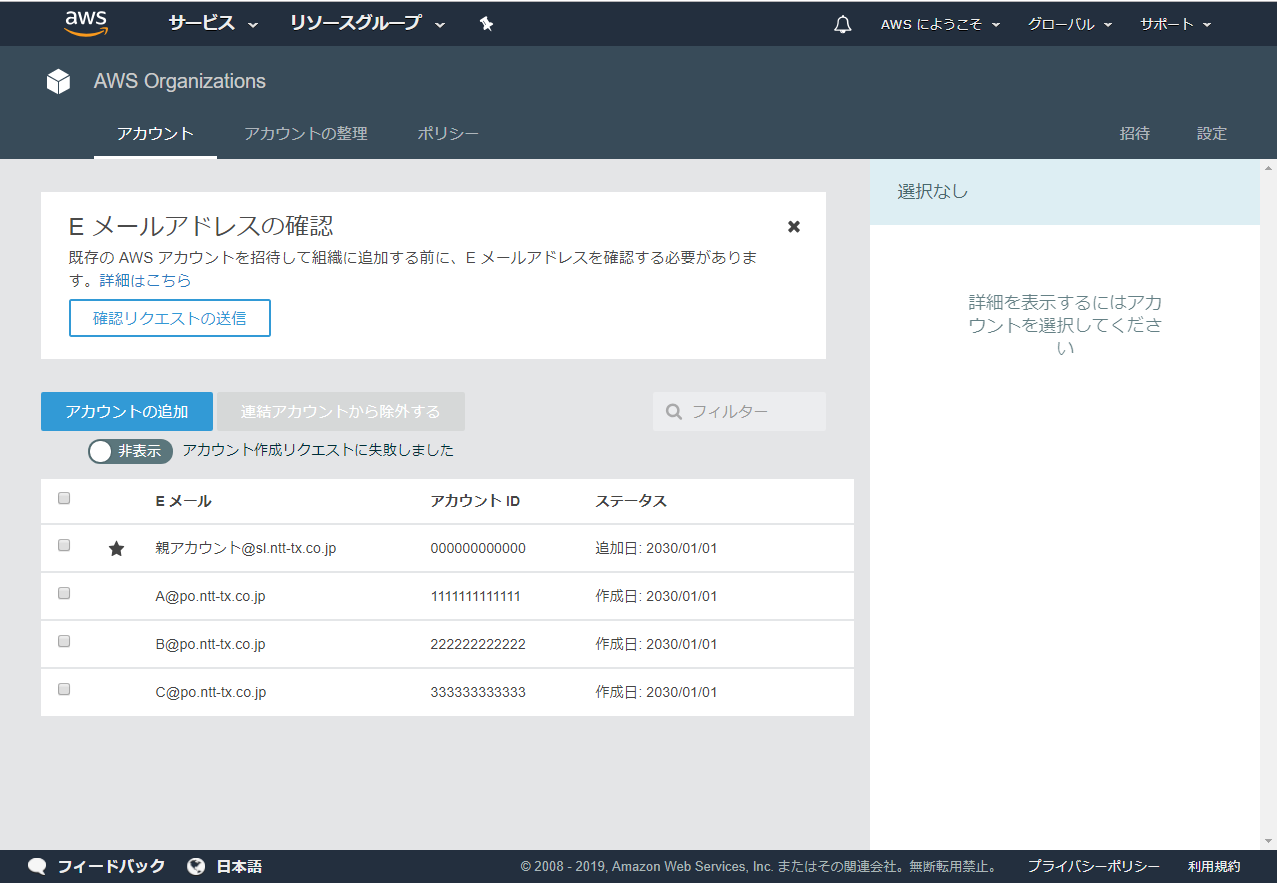Viewport: 1277px width, 883px height.
Task: Open the グローバル region dropdown
Action: [x=1070, y=25]
